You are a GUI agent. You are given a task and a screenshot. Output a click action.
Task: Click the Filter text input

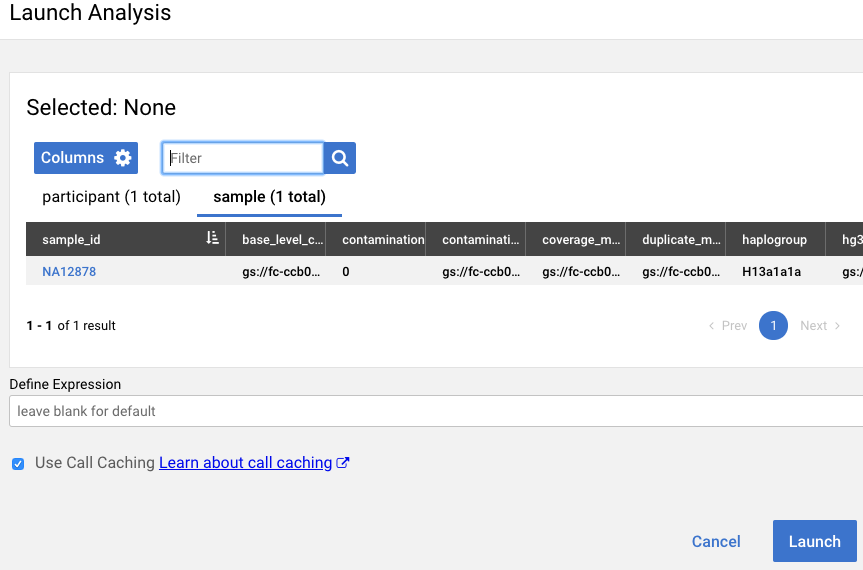243,158
